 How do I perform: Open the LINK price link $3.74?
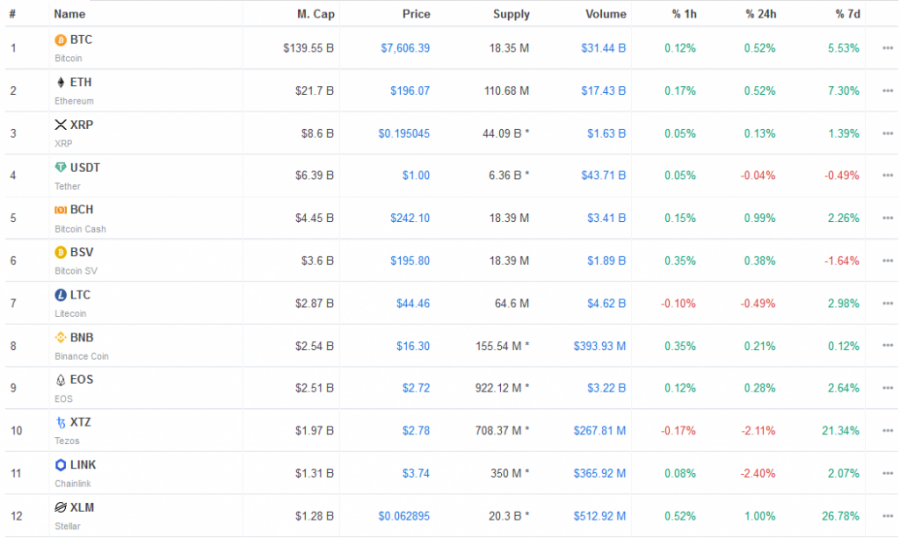pos(416,473)
